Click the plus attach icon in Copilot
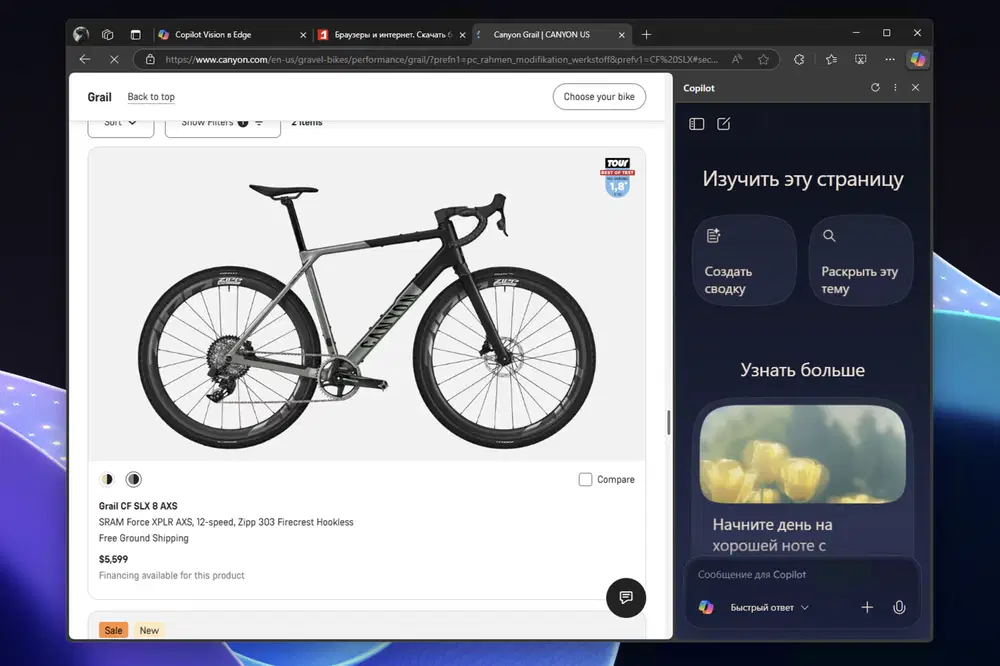The width and height of the screenshot is (1000, 666). pyautogui.click(x=867, y=607)
